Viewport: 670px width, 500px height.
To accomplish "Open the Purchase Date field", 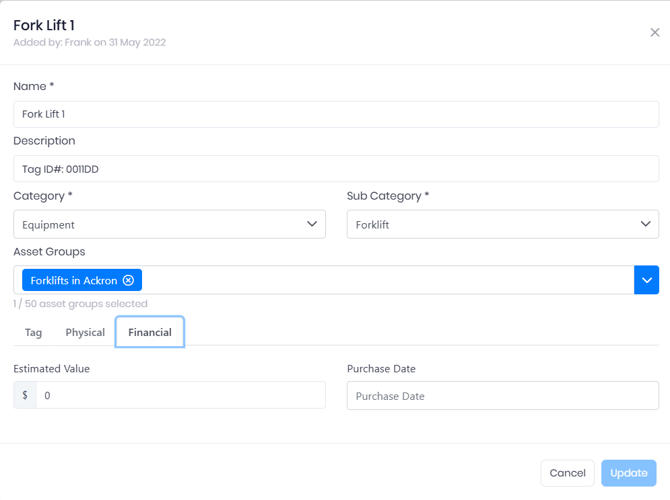I will click(x=502, y=395).
